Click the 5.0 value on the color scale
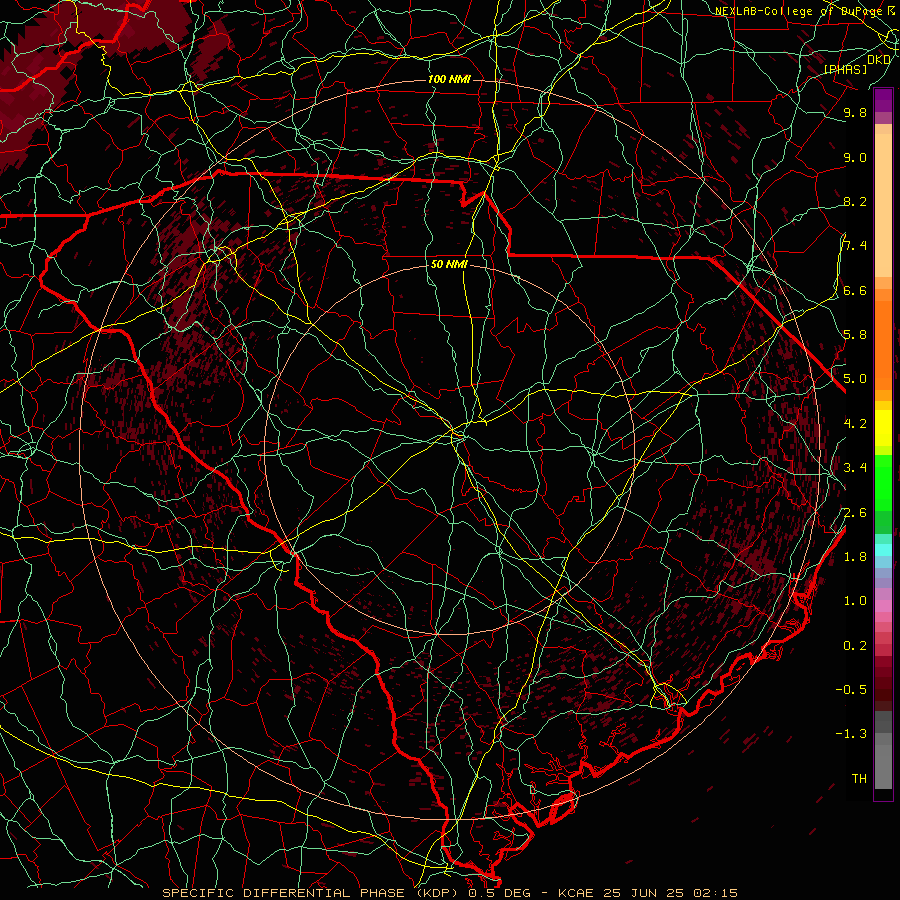This screenshot has width=900, height=900. pyautogui.click(x=855, y=379)
